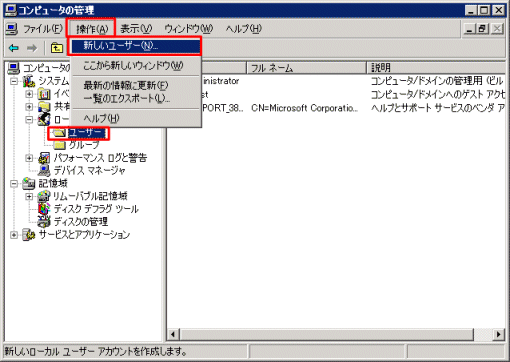
Task: Select デバイス マネージャ tree item
Action: tap(89, 171)
